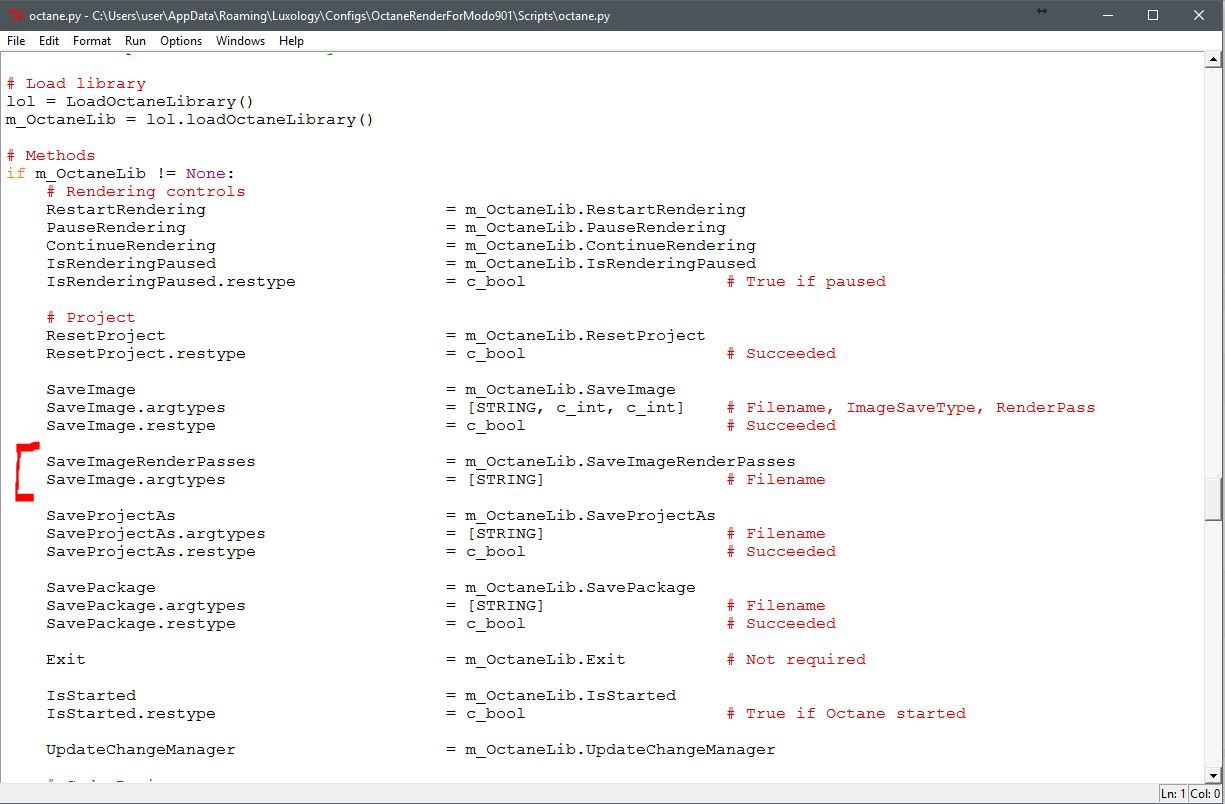Click the '# Not required' comment
This screenshot has width=1225, height=804.
pyautogui.click(x=796, y=660)
